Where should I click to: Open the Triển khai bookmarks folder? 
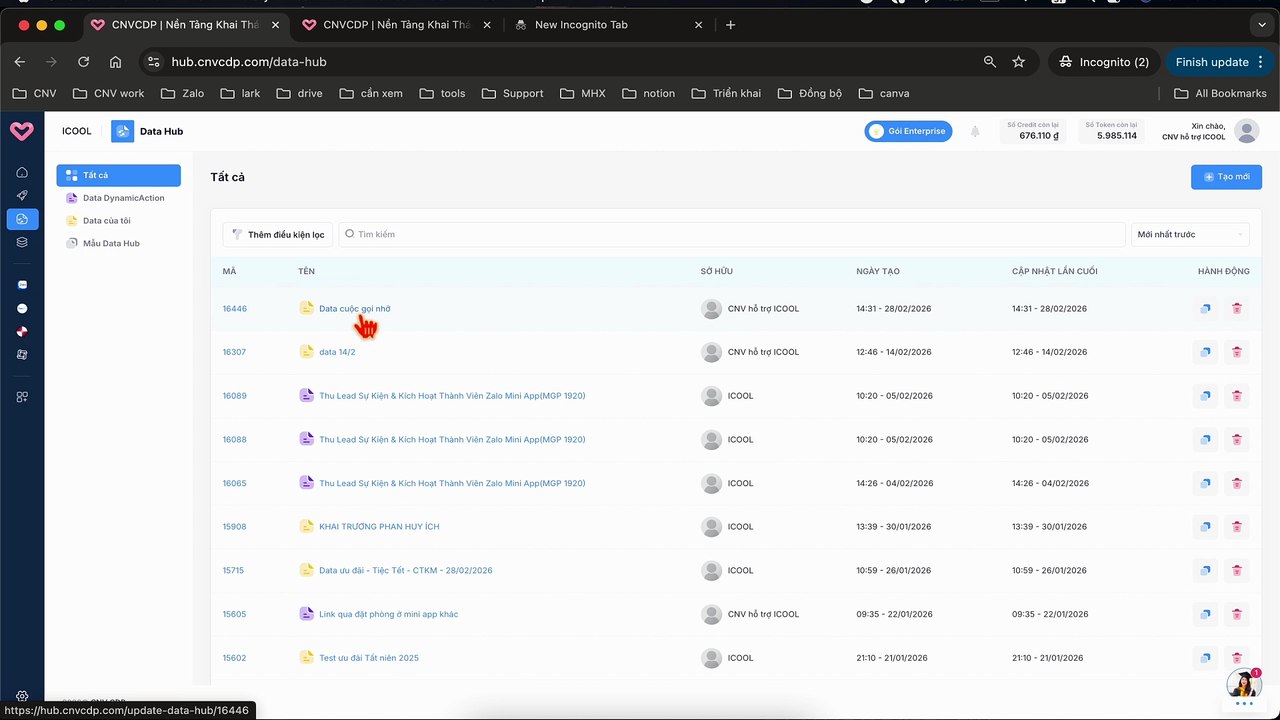726,93
